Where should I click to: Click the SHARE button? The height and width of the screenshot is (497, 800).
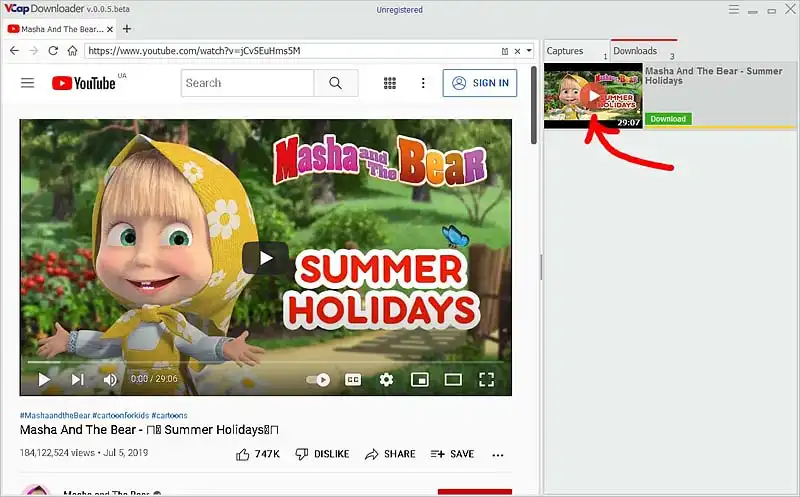click(390, 454)
